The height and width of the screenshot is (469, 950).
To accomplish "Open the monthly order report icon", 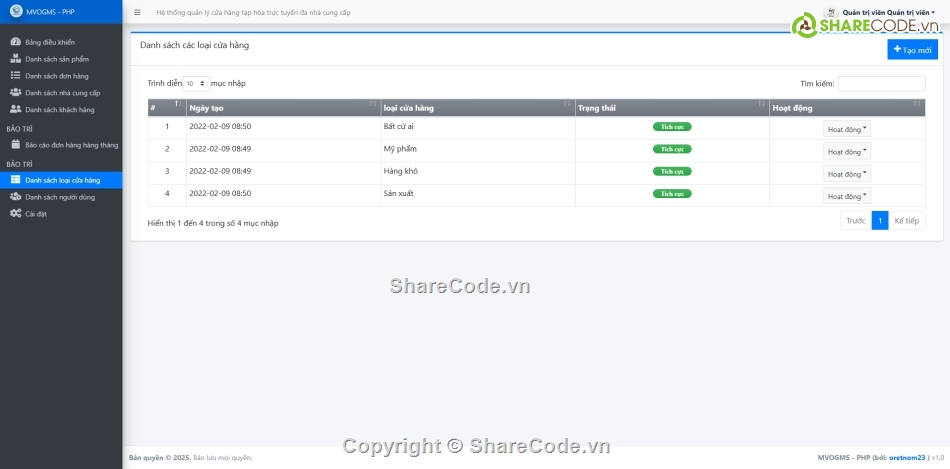I will coord(15,145).
